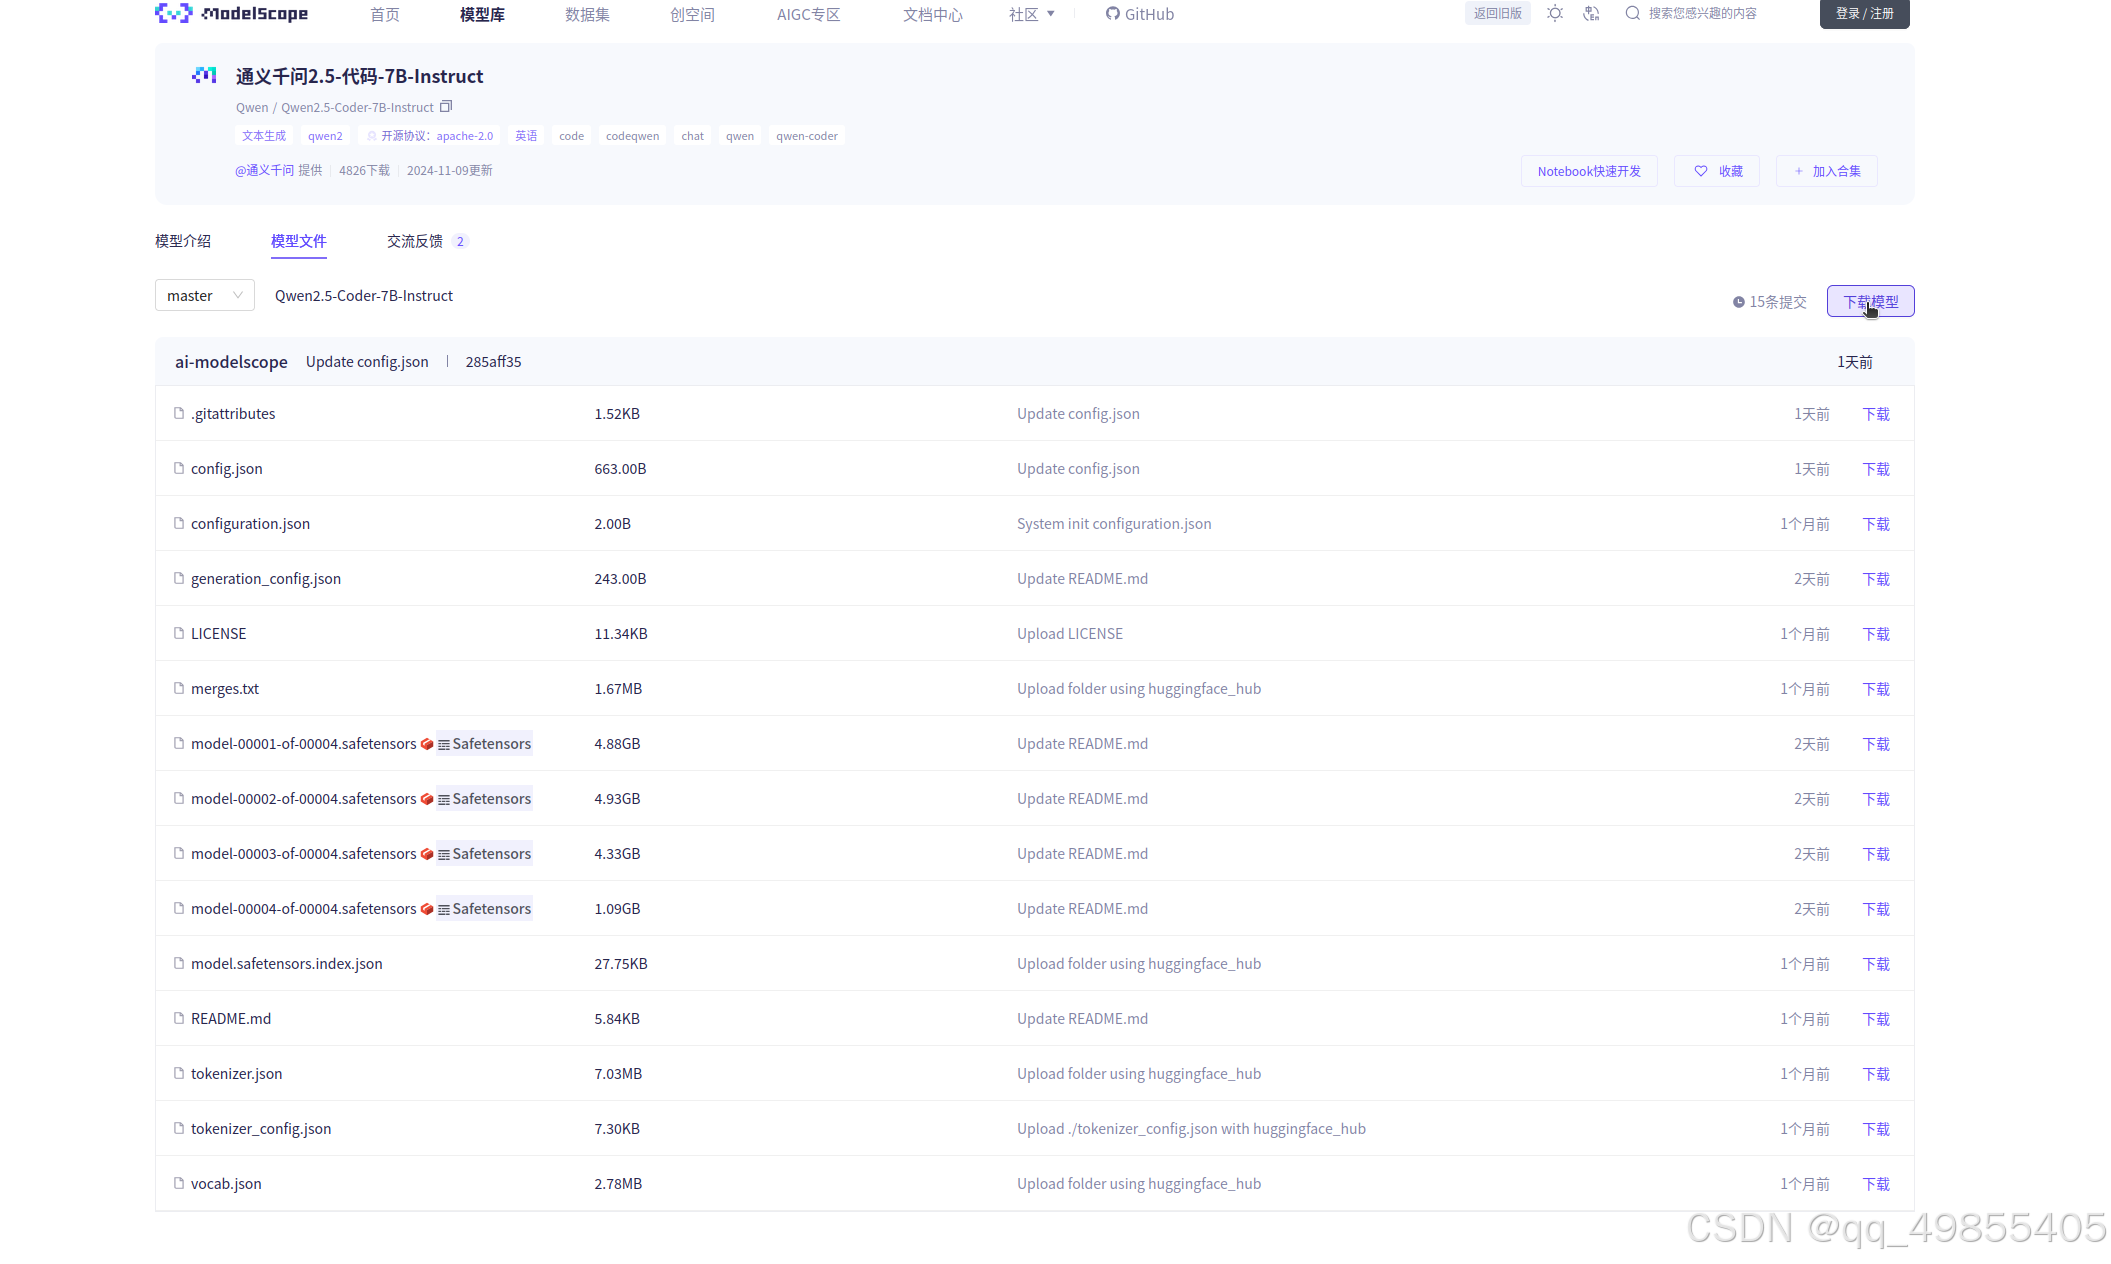Click Notebook快速开发 button

click(x=1589, y=171)
